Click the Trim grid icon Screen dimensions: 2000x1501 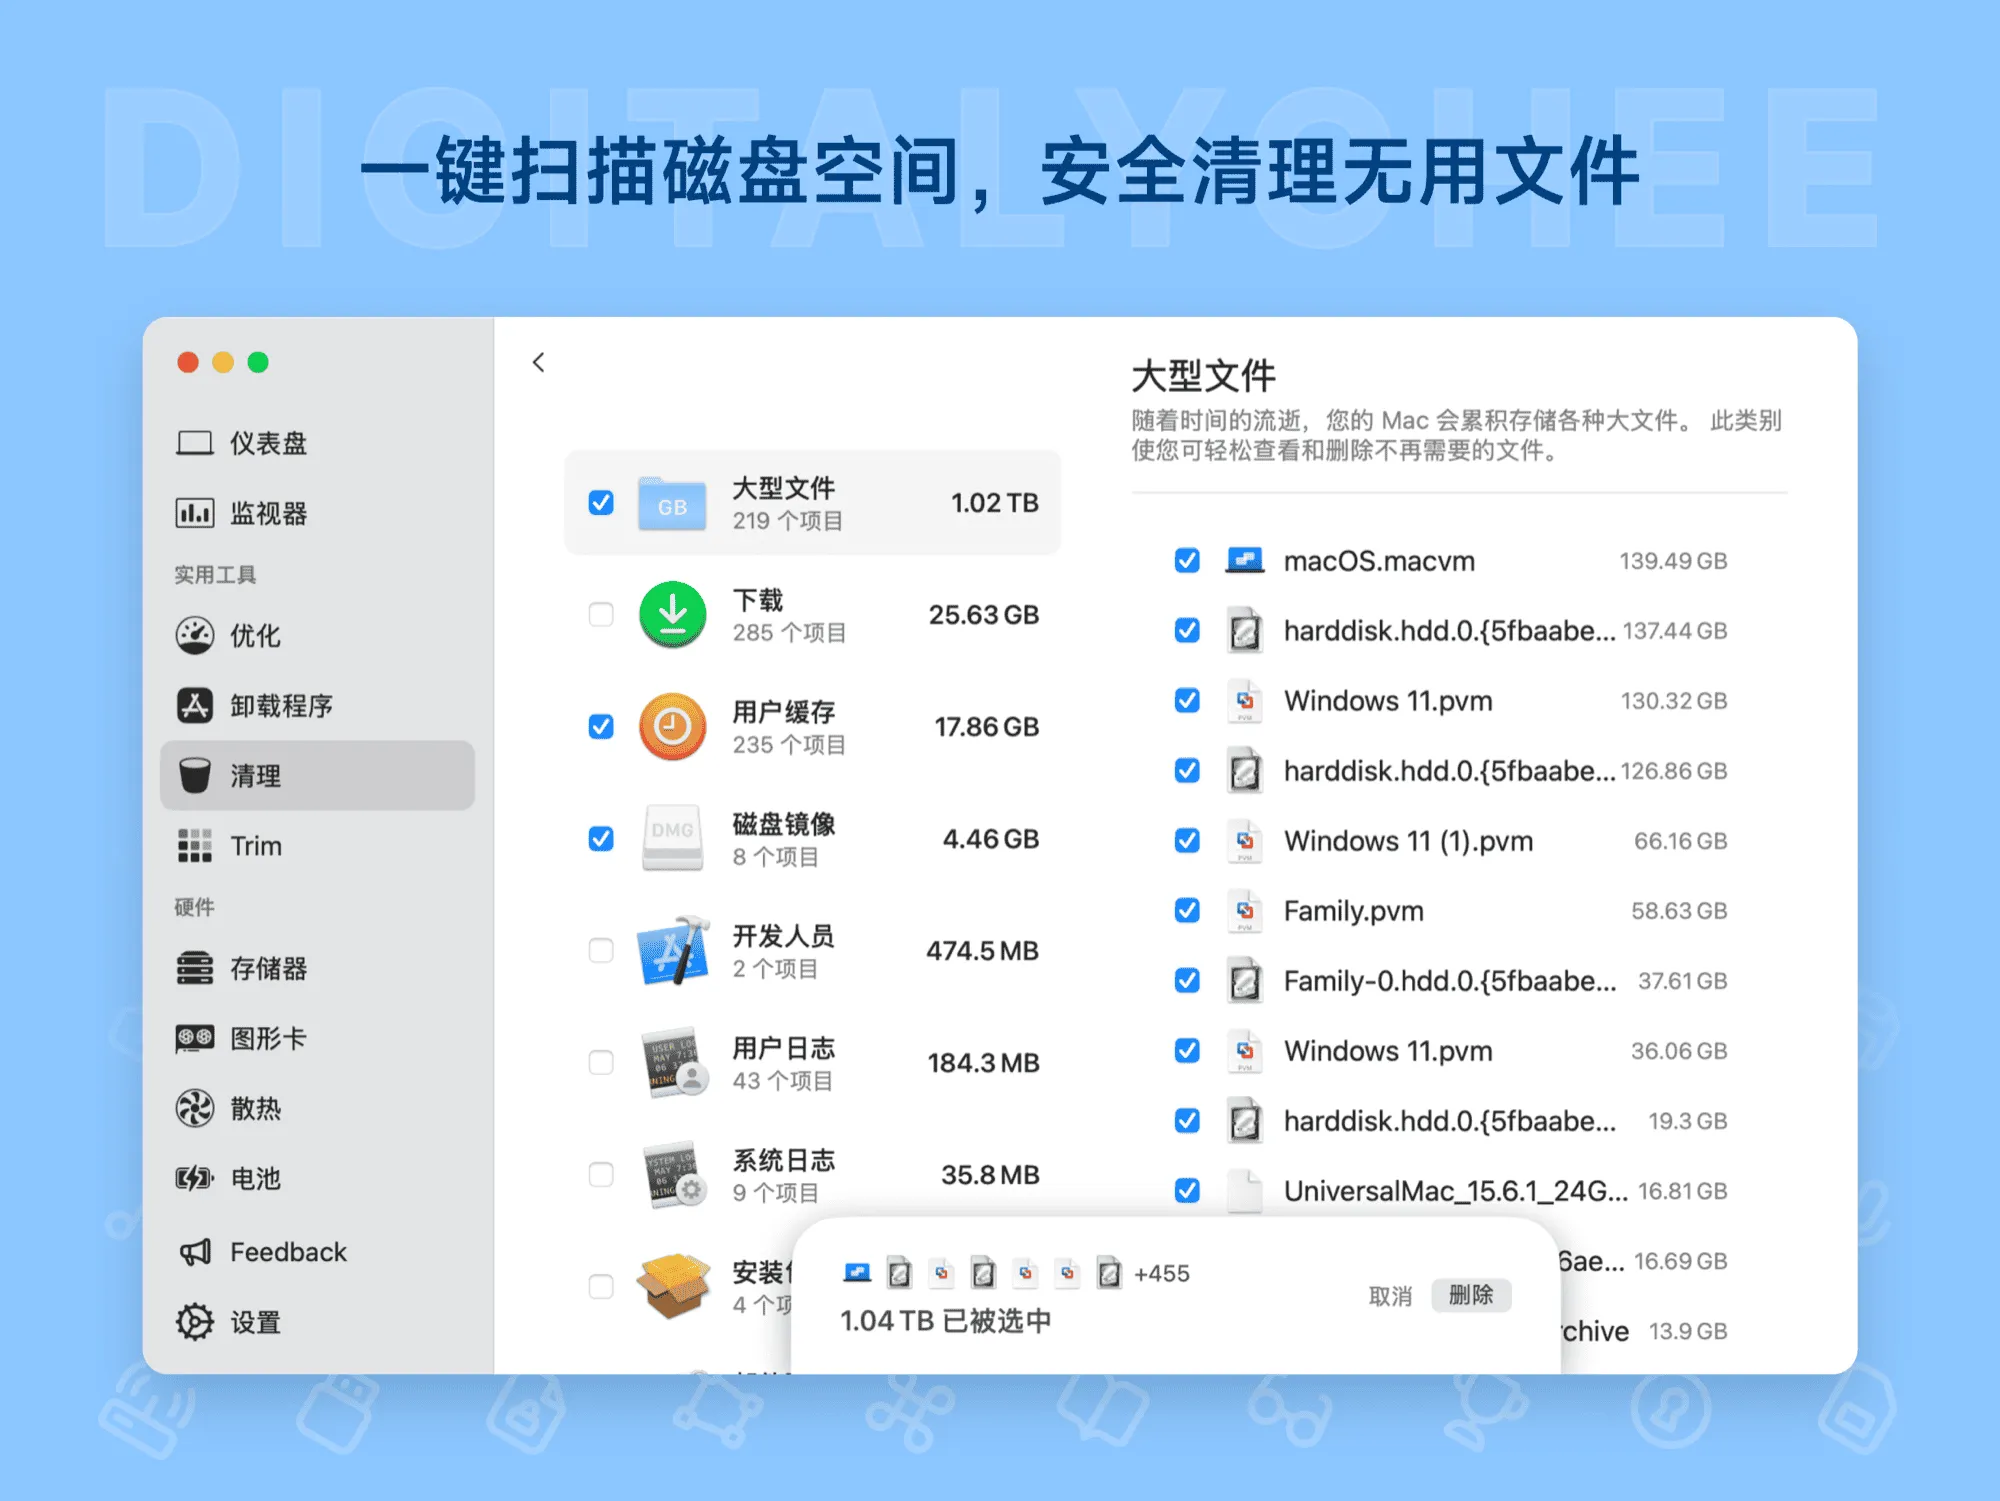tap(195, 846)
